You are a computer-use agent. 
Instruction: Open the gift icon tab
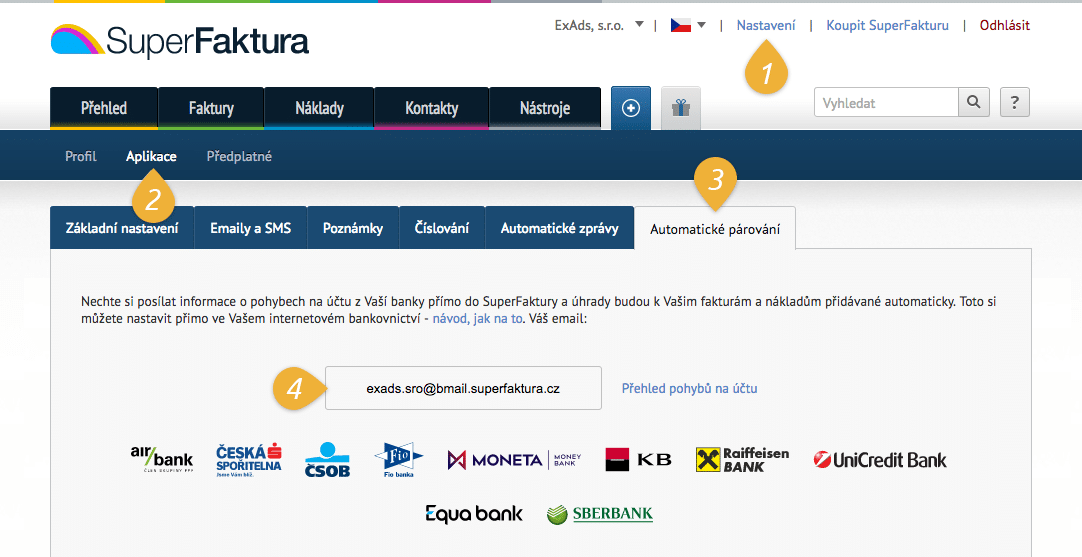click(681, 108)
